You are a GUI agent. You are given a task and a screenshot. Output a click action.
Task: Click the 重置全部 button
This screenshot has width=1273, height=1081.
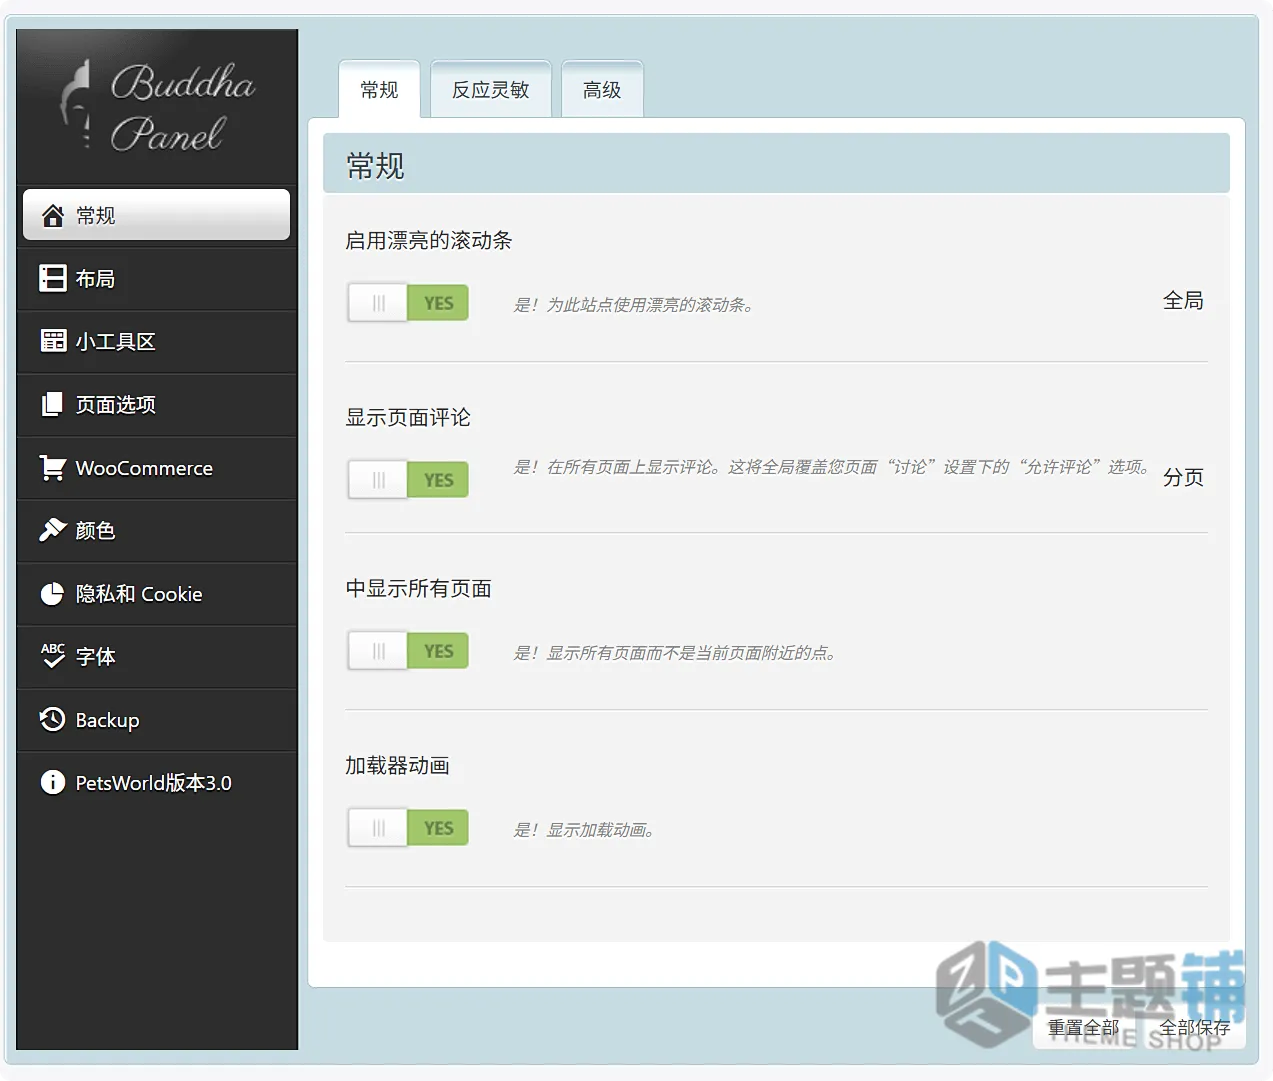1083,1028
